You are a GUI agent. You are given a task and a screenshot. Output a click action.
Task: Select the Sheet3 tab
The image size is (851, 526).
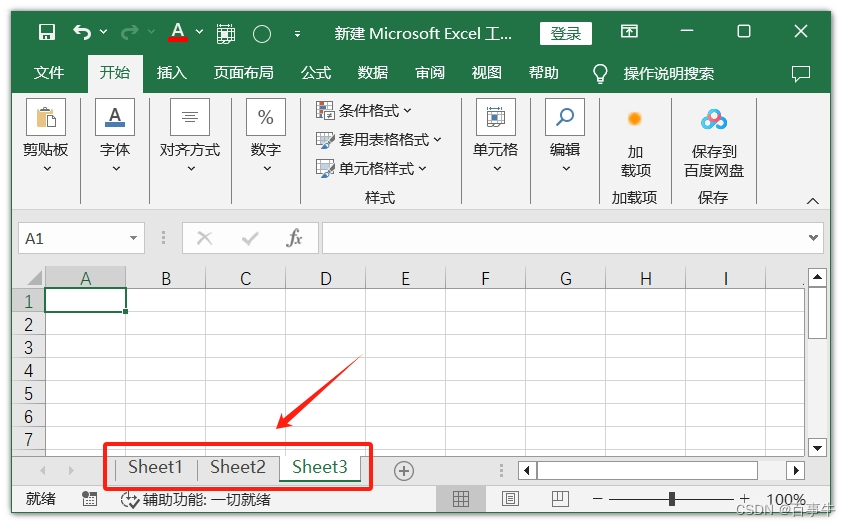[320, 467]
